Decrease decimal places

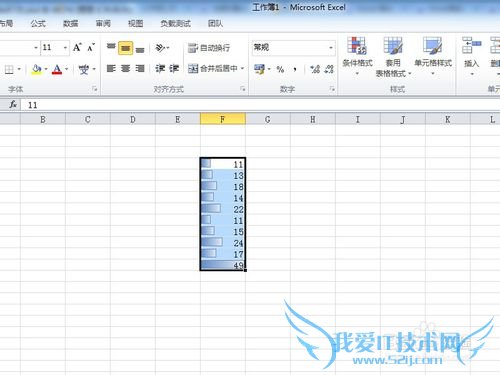[329, 69]
